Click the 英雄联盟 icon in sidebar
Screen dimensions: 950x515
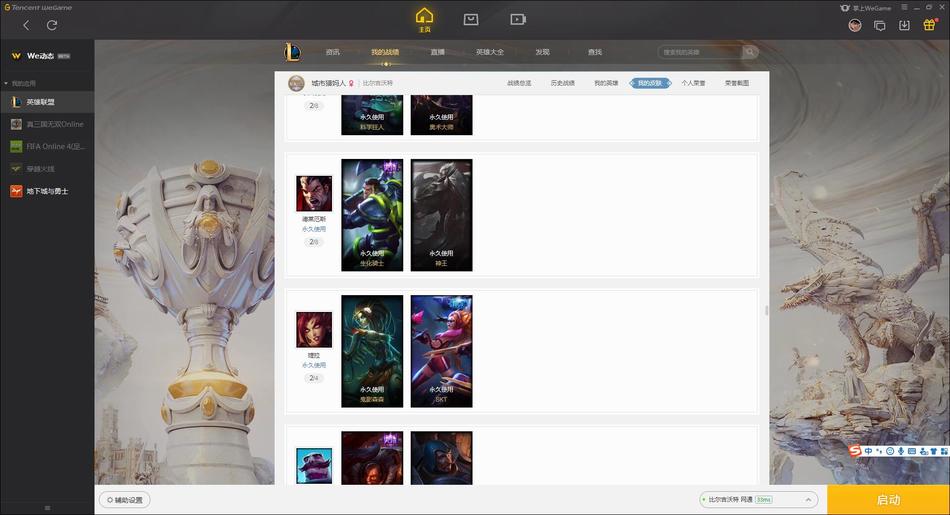tap(16, 102)
